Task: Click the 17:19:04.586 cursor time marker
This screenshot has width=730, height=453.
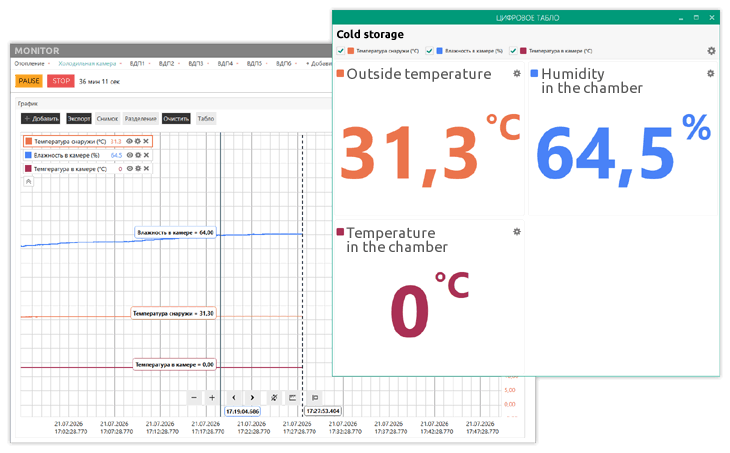Action: [x=242, y=412]
